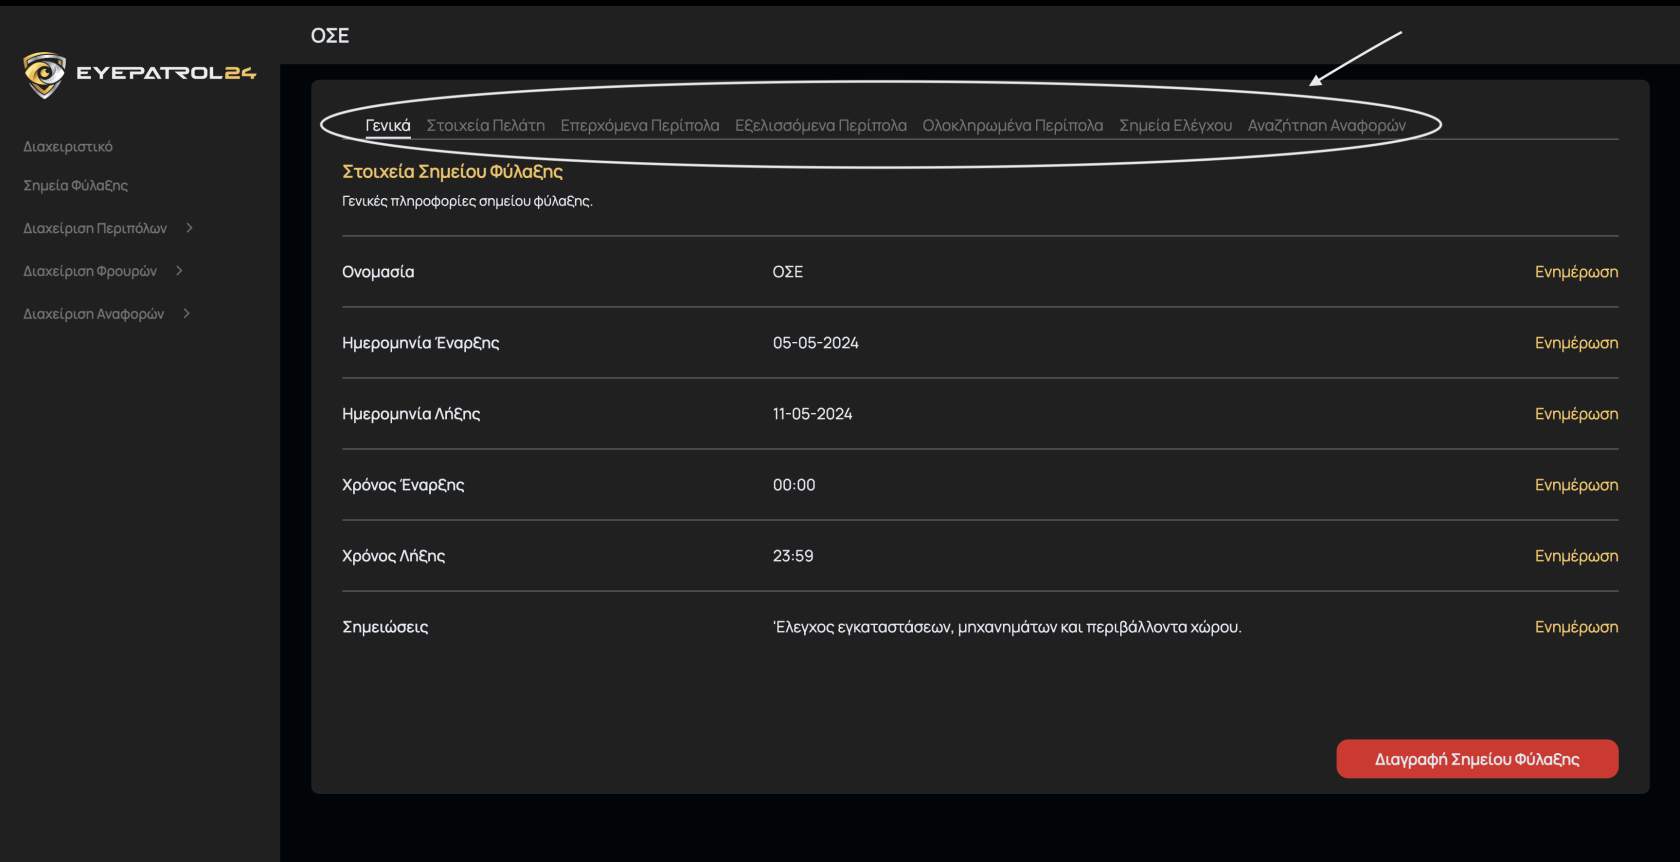This screenshot has width=1680, height=862.
Task: Open the Εξελισσόμενα Περίπολα tab
Action: [821, 126]
